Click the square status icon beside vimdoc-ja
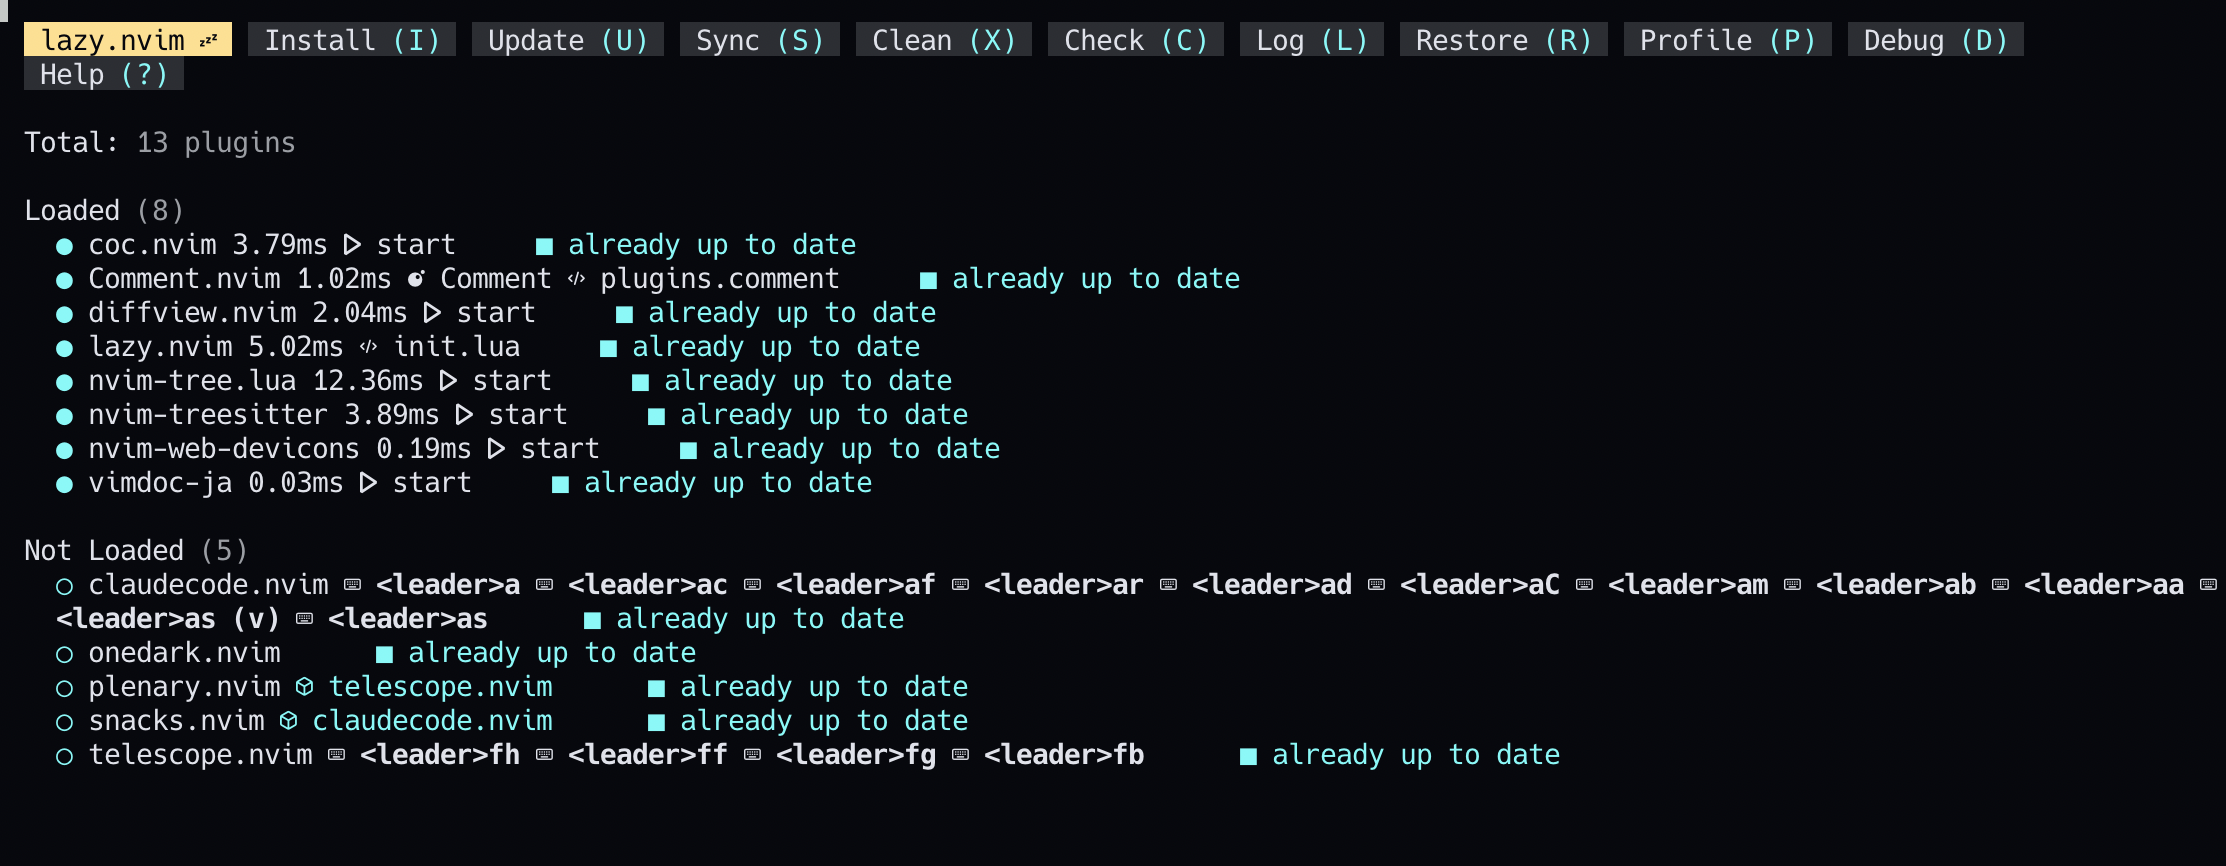Image resolution: width=2226 pixels, height=866 pixels. coord(561,484)
